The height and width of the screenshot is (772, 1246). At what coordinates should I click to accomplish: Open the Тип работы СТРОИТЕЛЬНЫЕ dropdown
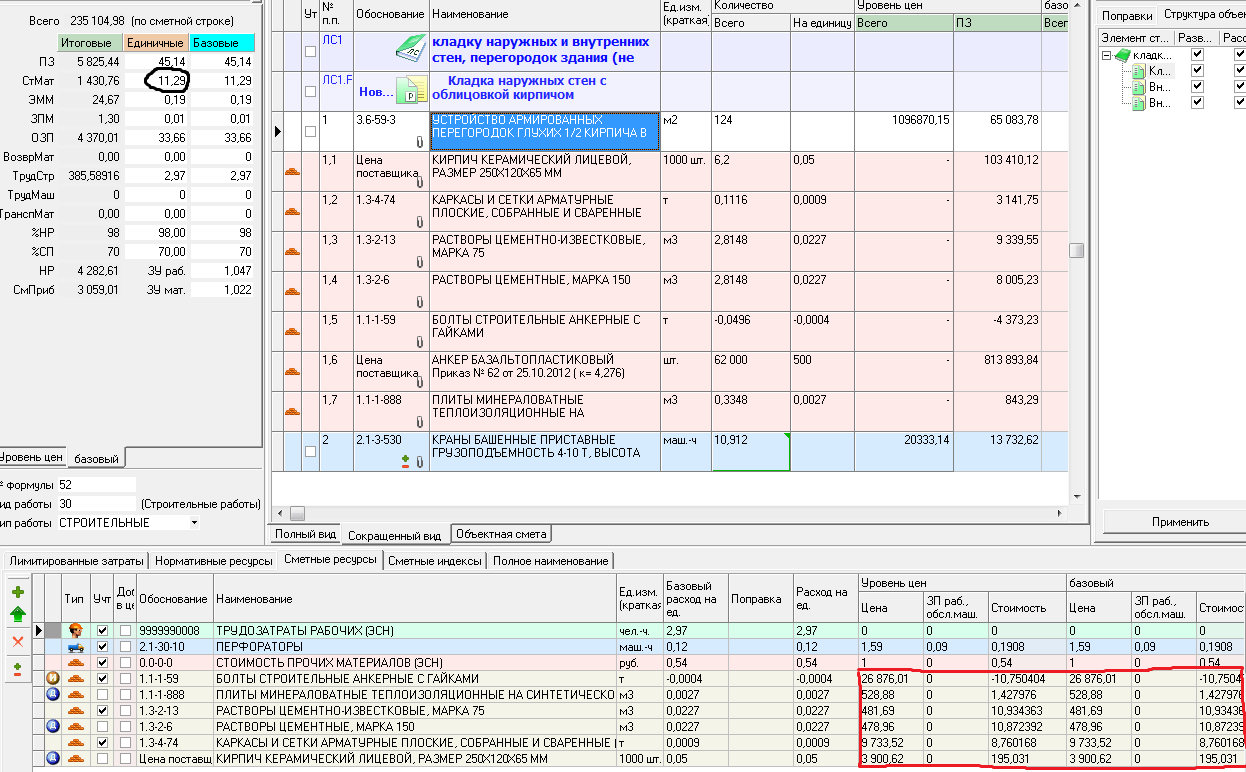point(193,523)
